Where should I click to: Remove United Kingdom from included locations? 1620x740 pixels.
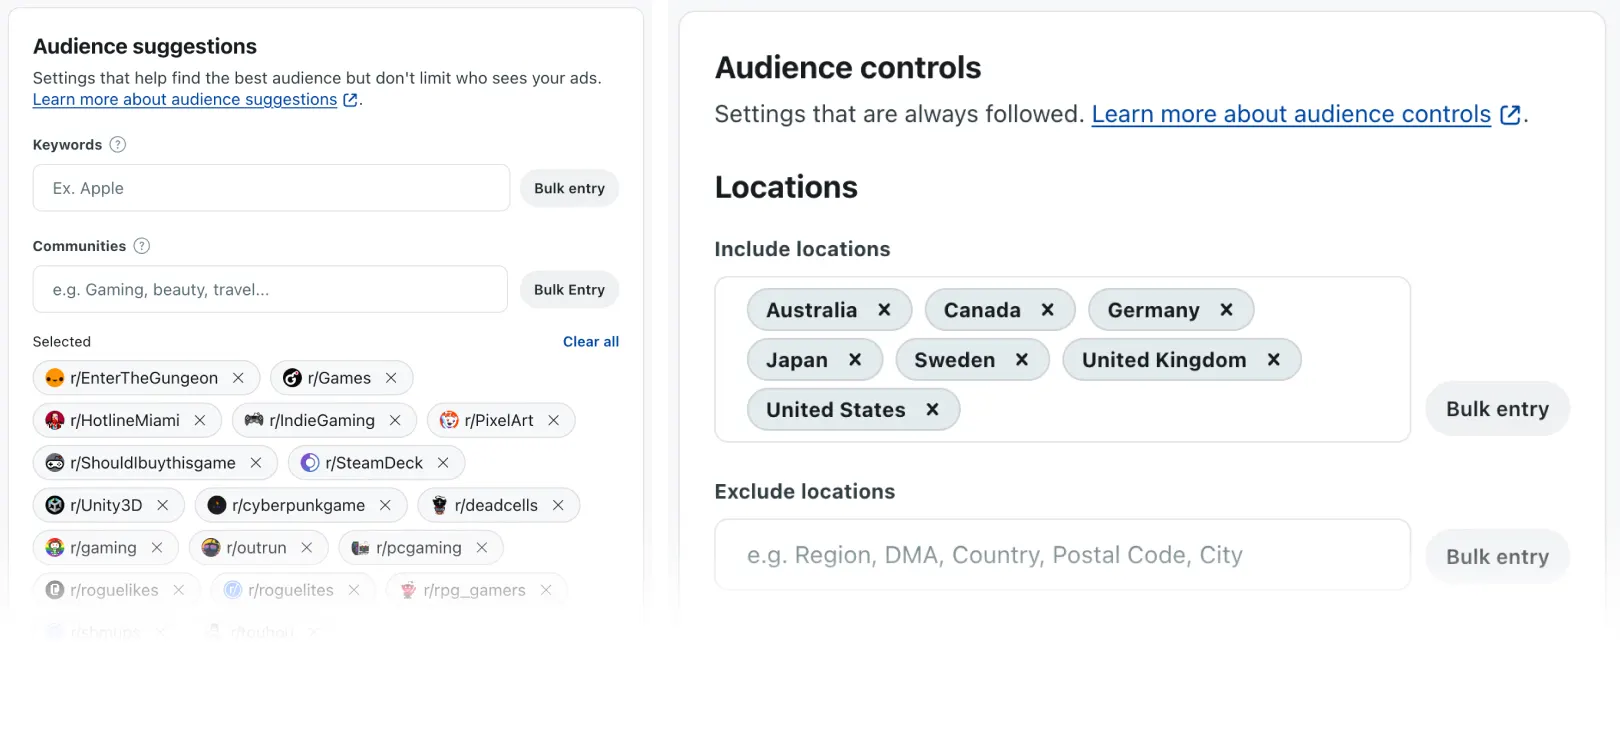(x=1274, y=360)
